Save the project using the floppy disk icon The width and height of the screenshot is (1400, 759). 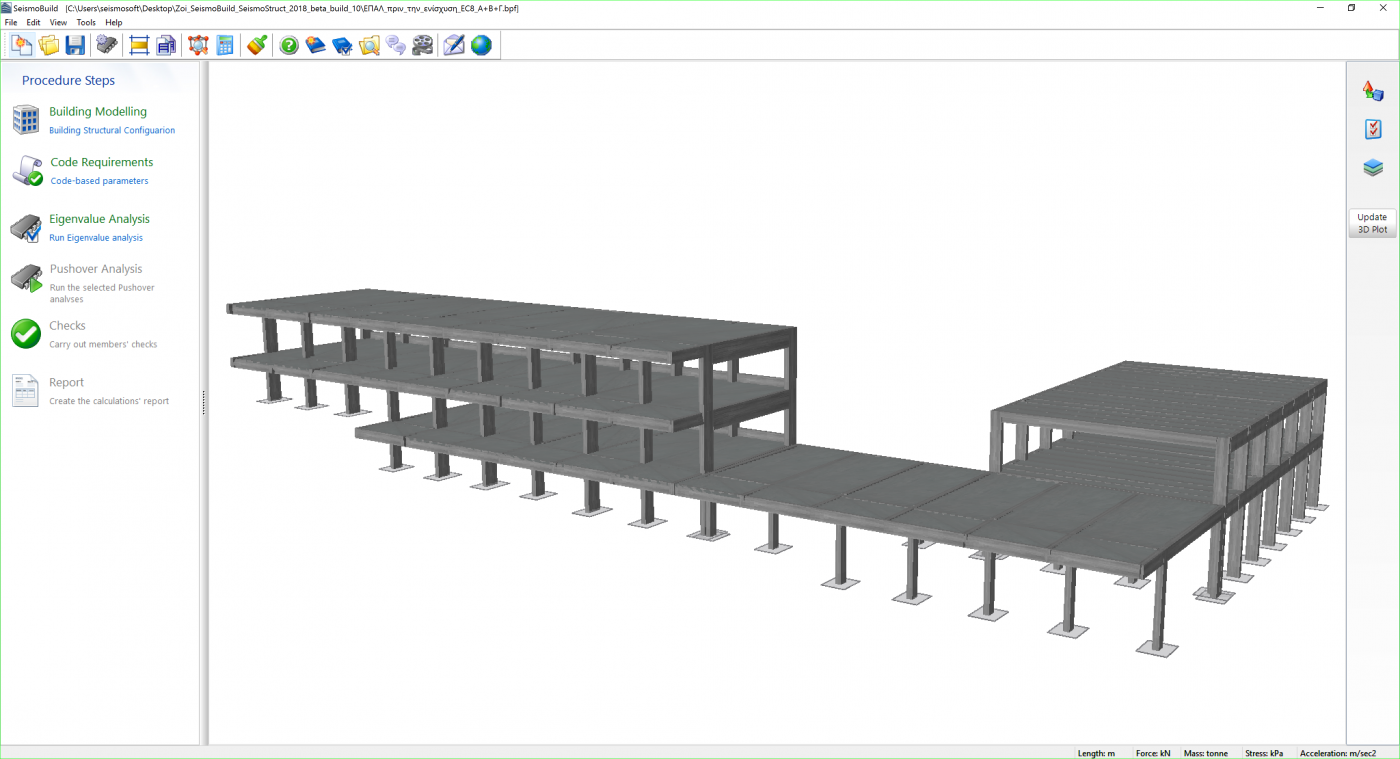tap(75, 45)
